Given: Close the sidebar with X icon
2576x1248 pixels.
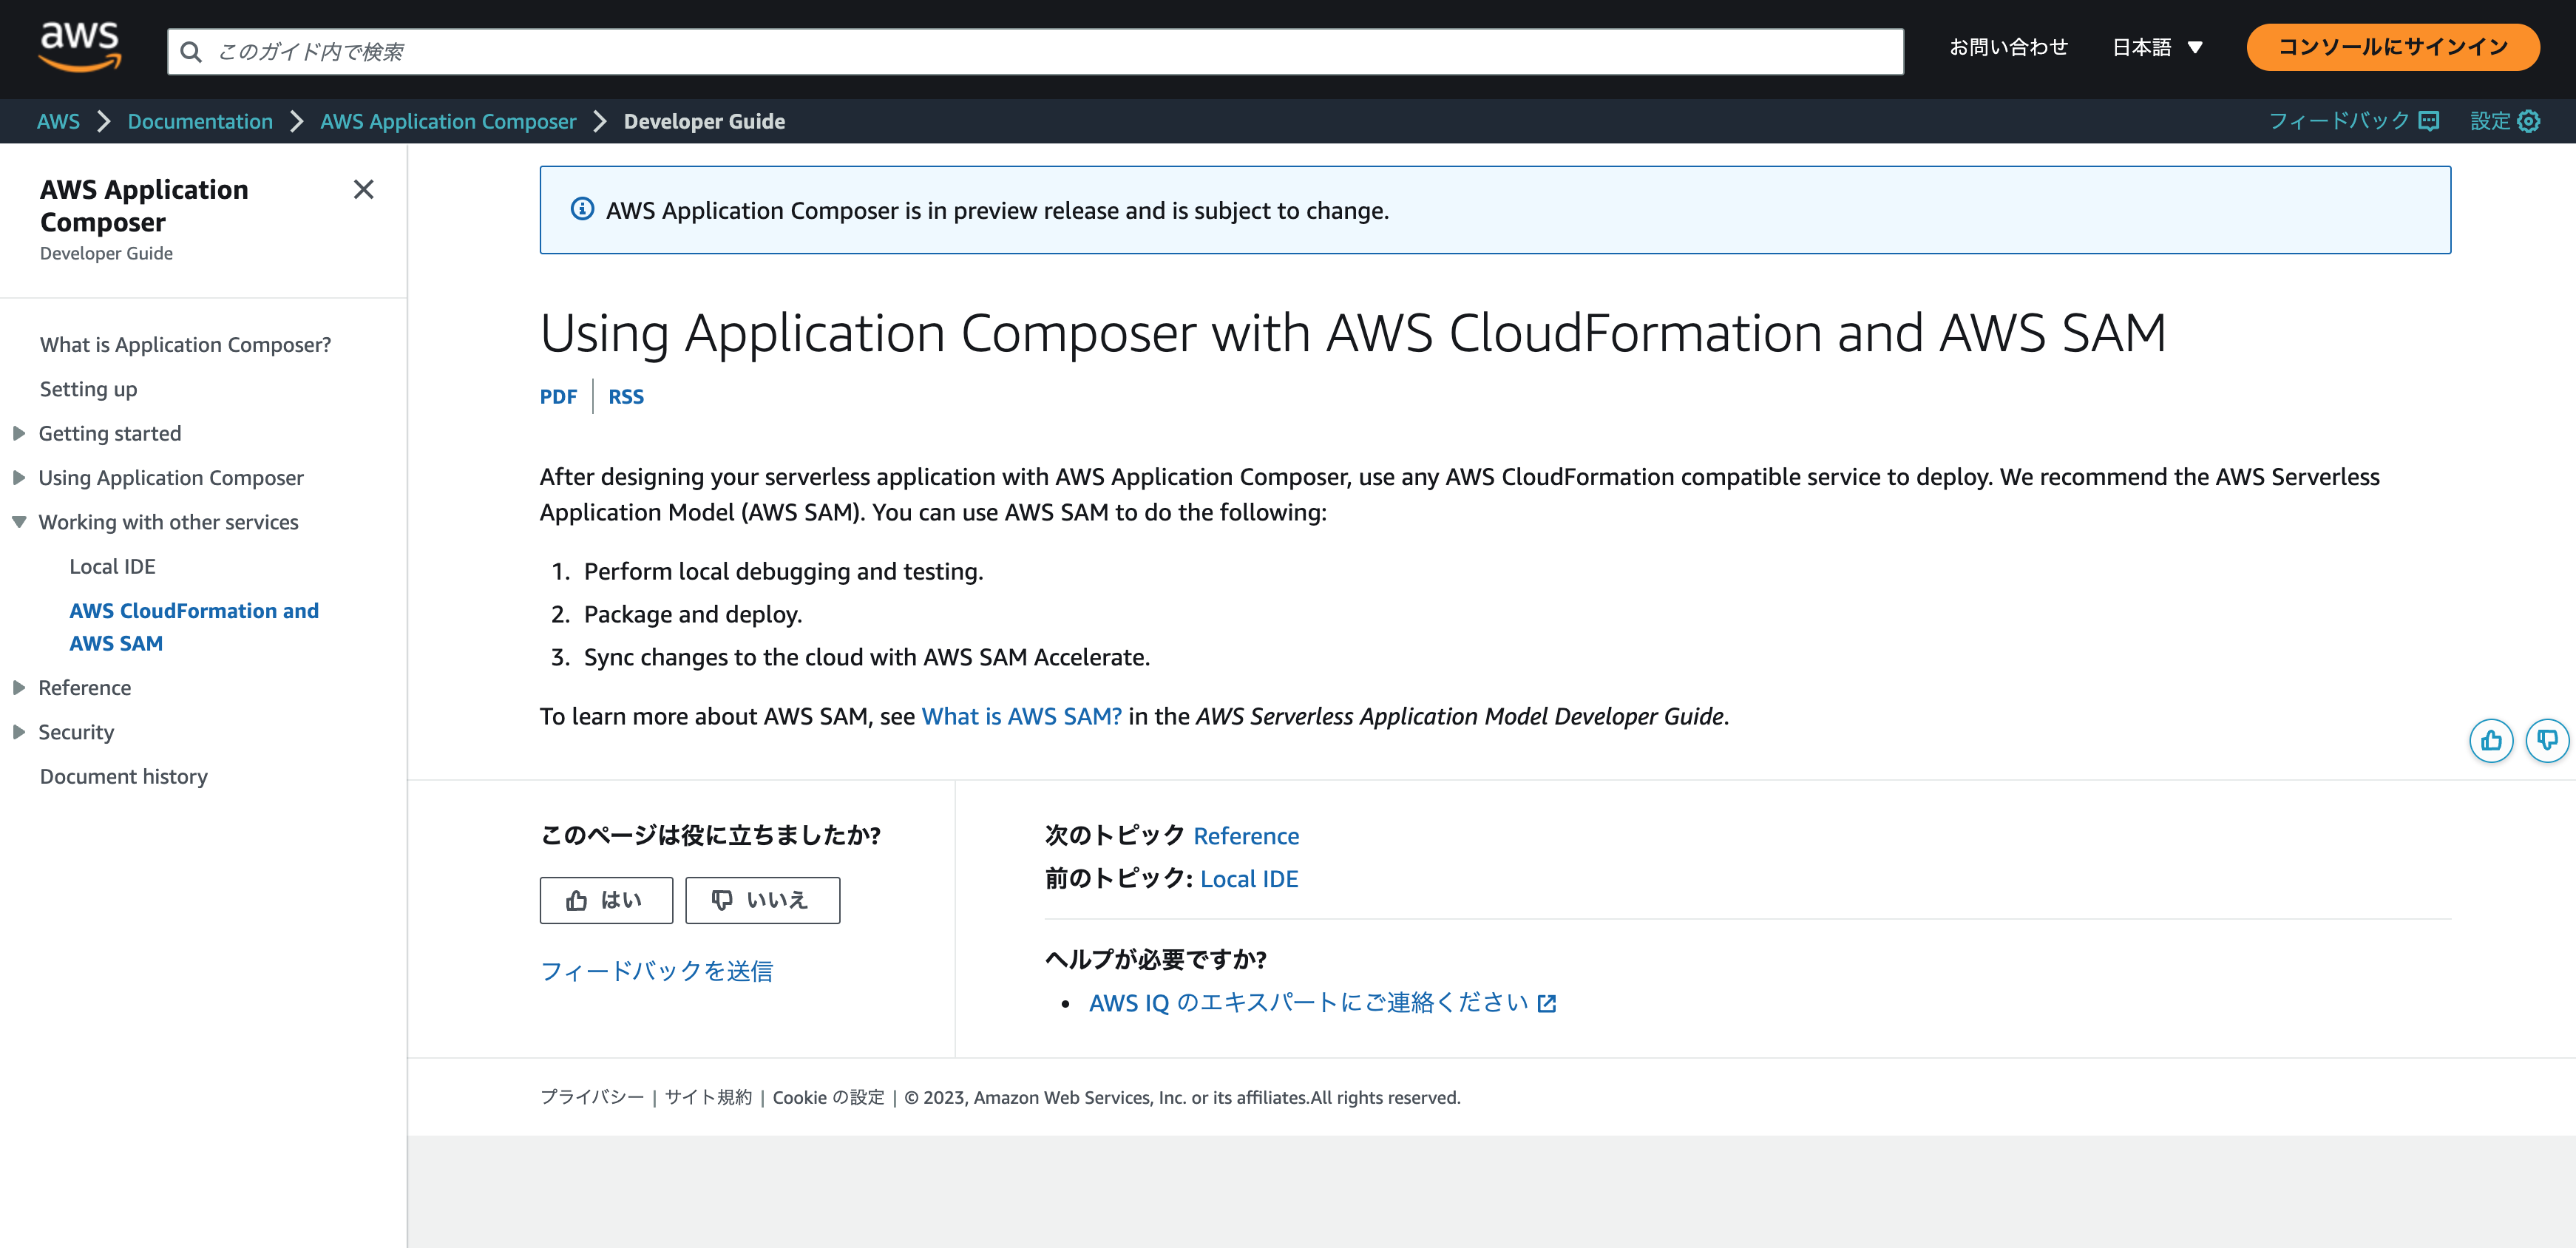Looking at the screenshot, I should click(x=364, y=189).
